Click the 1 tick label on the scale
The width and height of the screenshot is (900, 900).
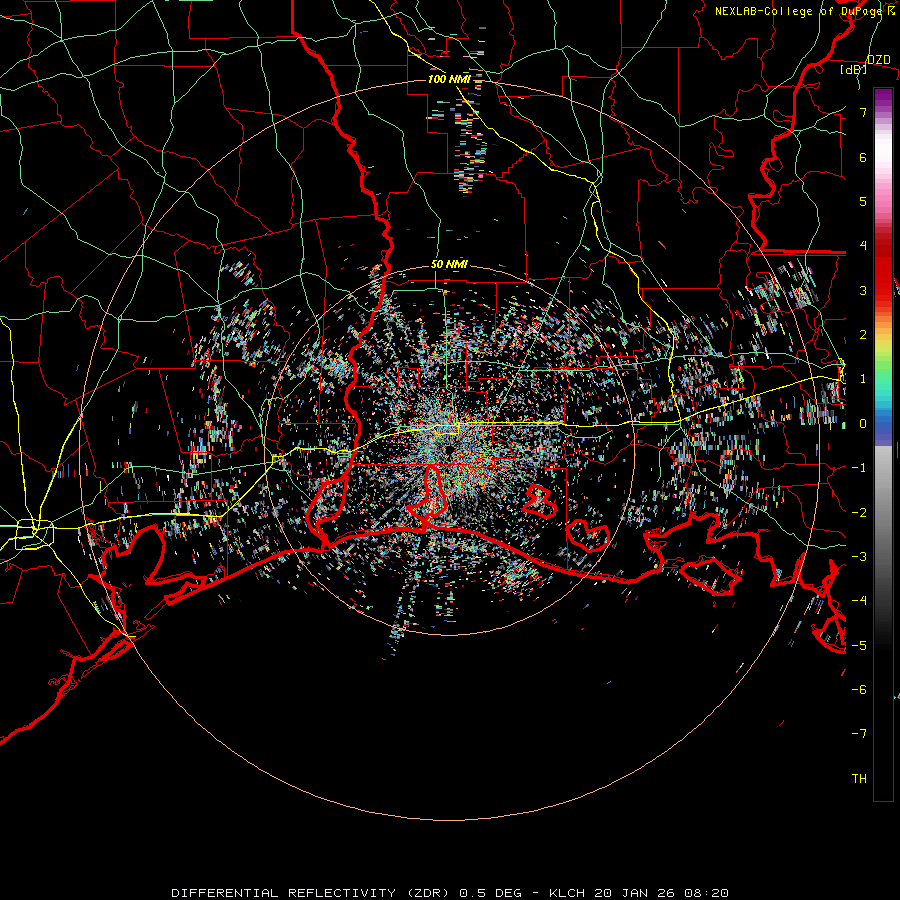pyautogui.click(x=863, y=379)
